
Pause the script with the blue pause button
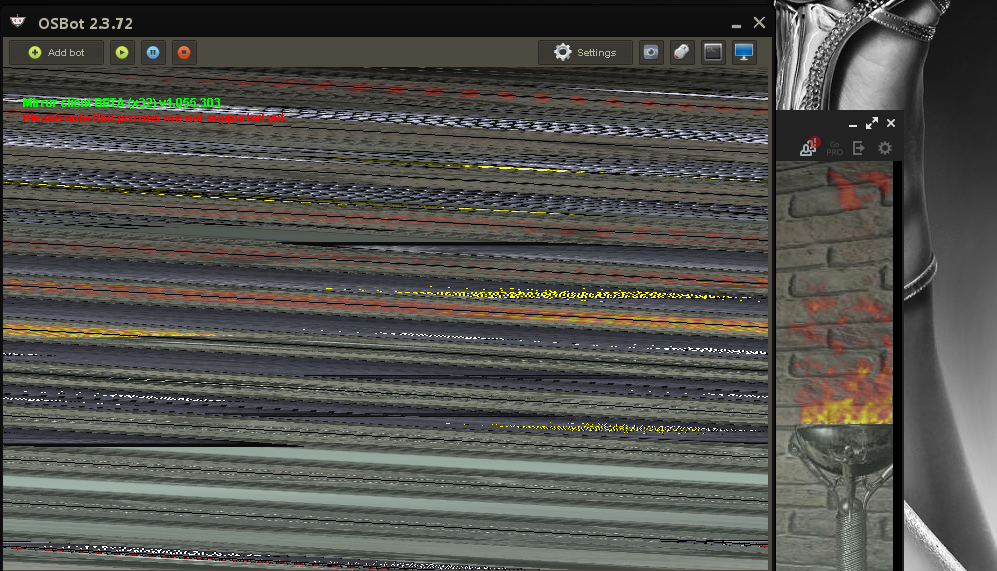pyautogui.click(x=153, y=53)
